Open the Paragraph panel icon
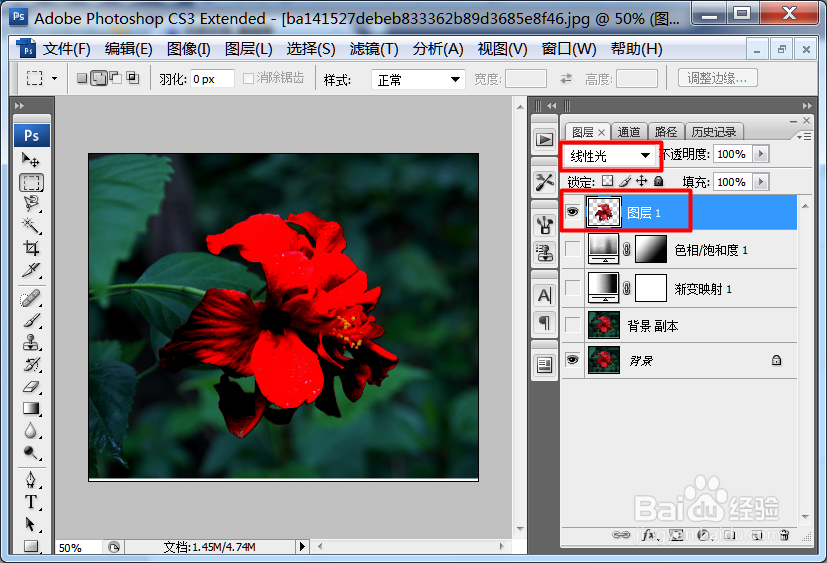 click(544, 321)
